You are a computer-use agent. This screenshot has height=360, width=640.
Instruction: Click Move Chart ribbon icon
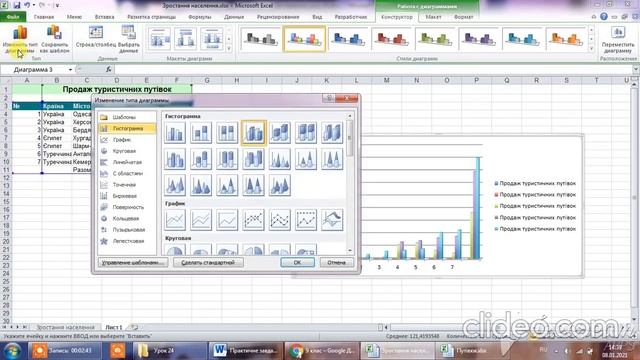[618, 40]
